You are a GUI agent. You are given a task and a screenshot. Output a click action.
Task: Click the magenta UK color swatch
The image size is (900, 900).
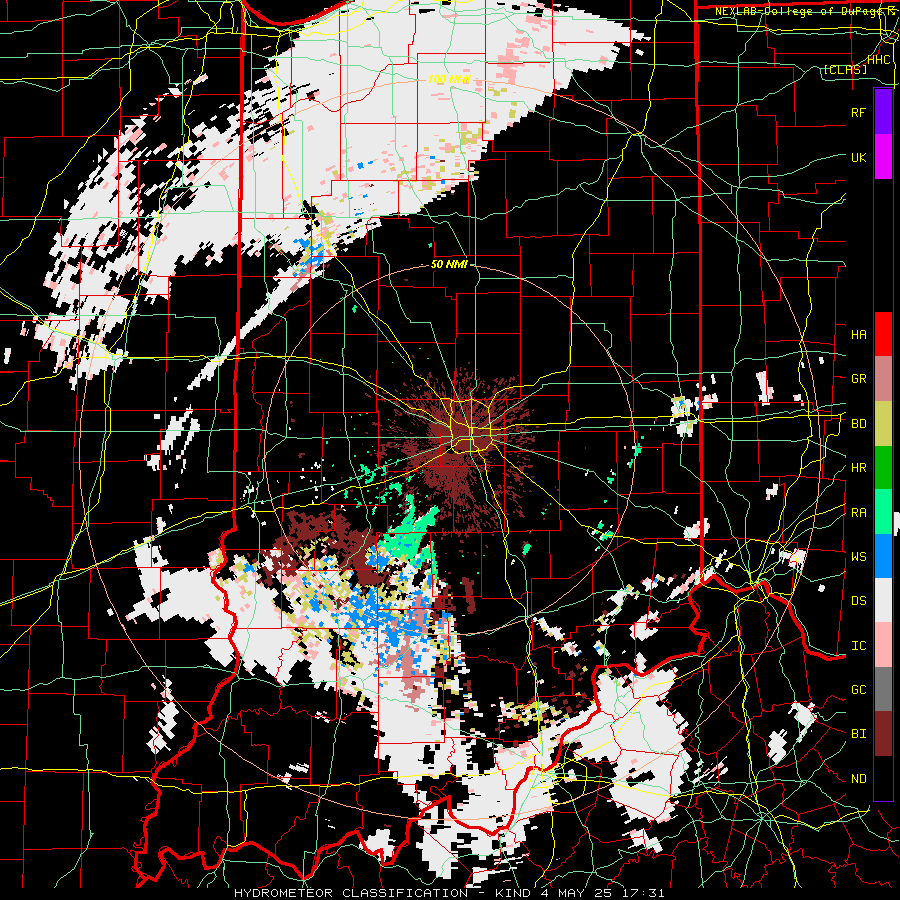[x=883, y=157]
